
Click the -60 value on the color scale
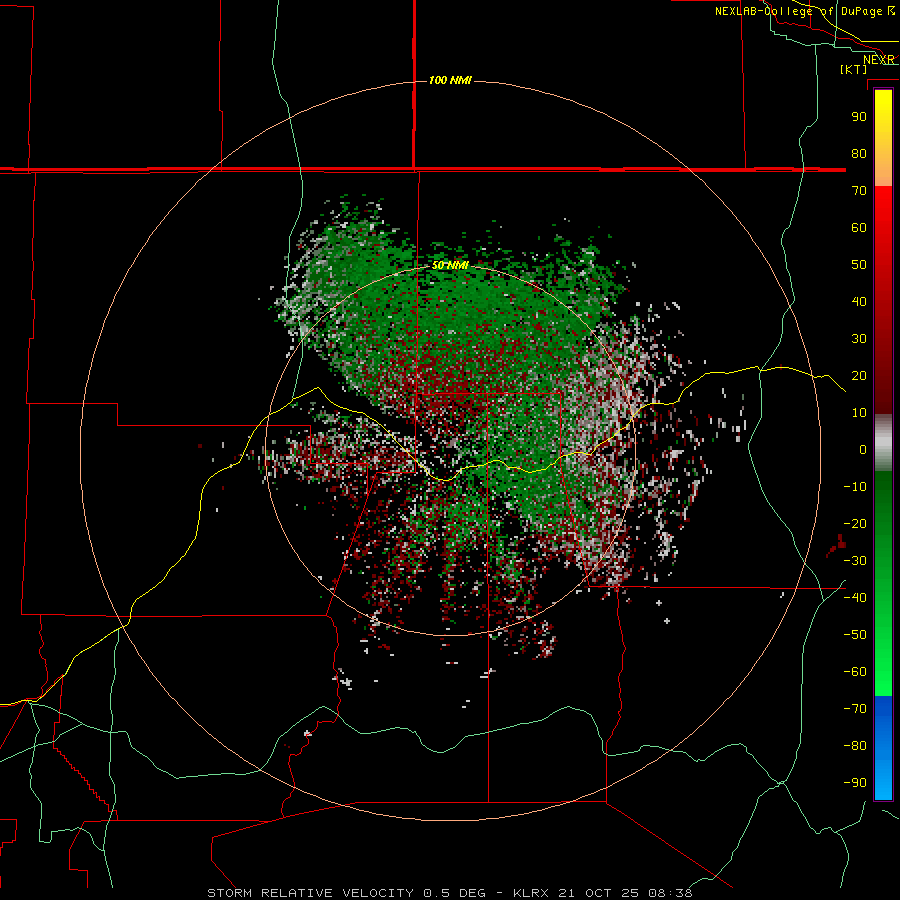tap(855, 672)
